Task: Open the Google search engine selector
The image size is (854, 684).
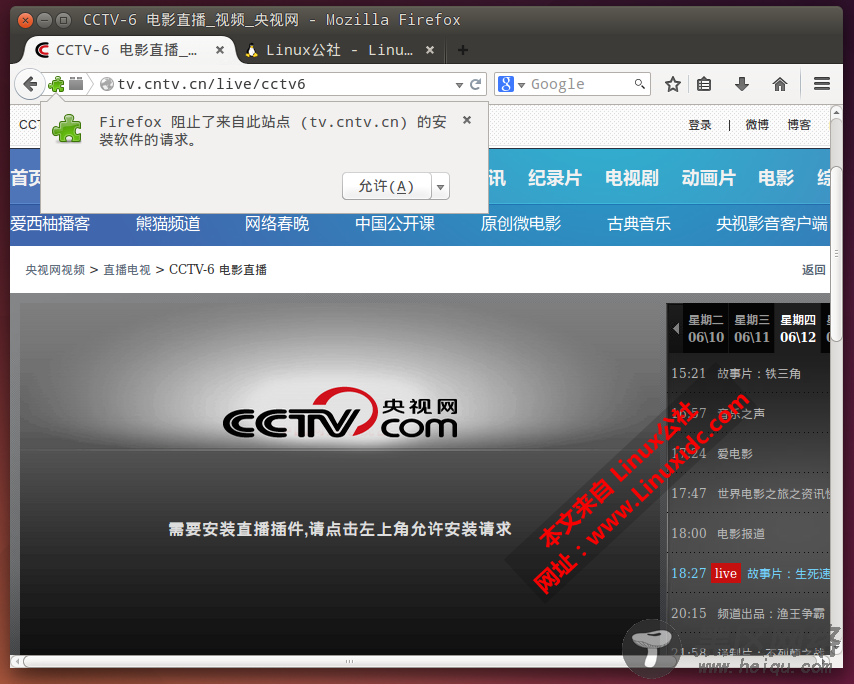Action: coord(511,84)
